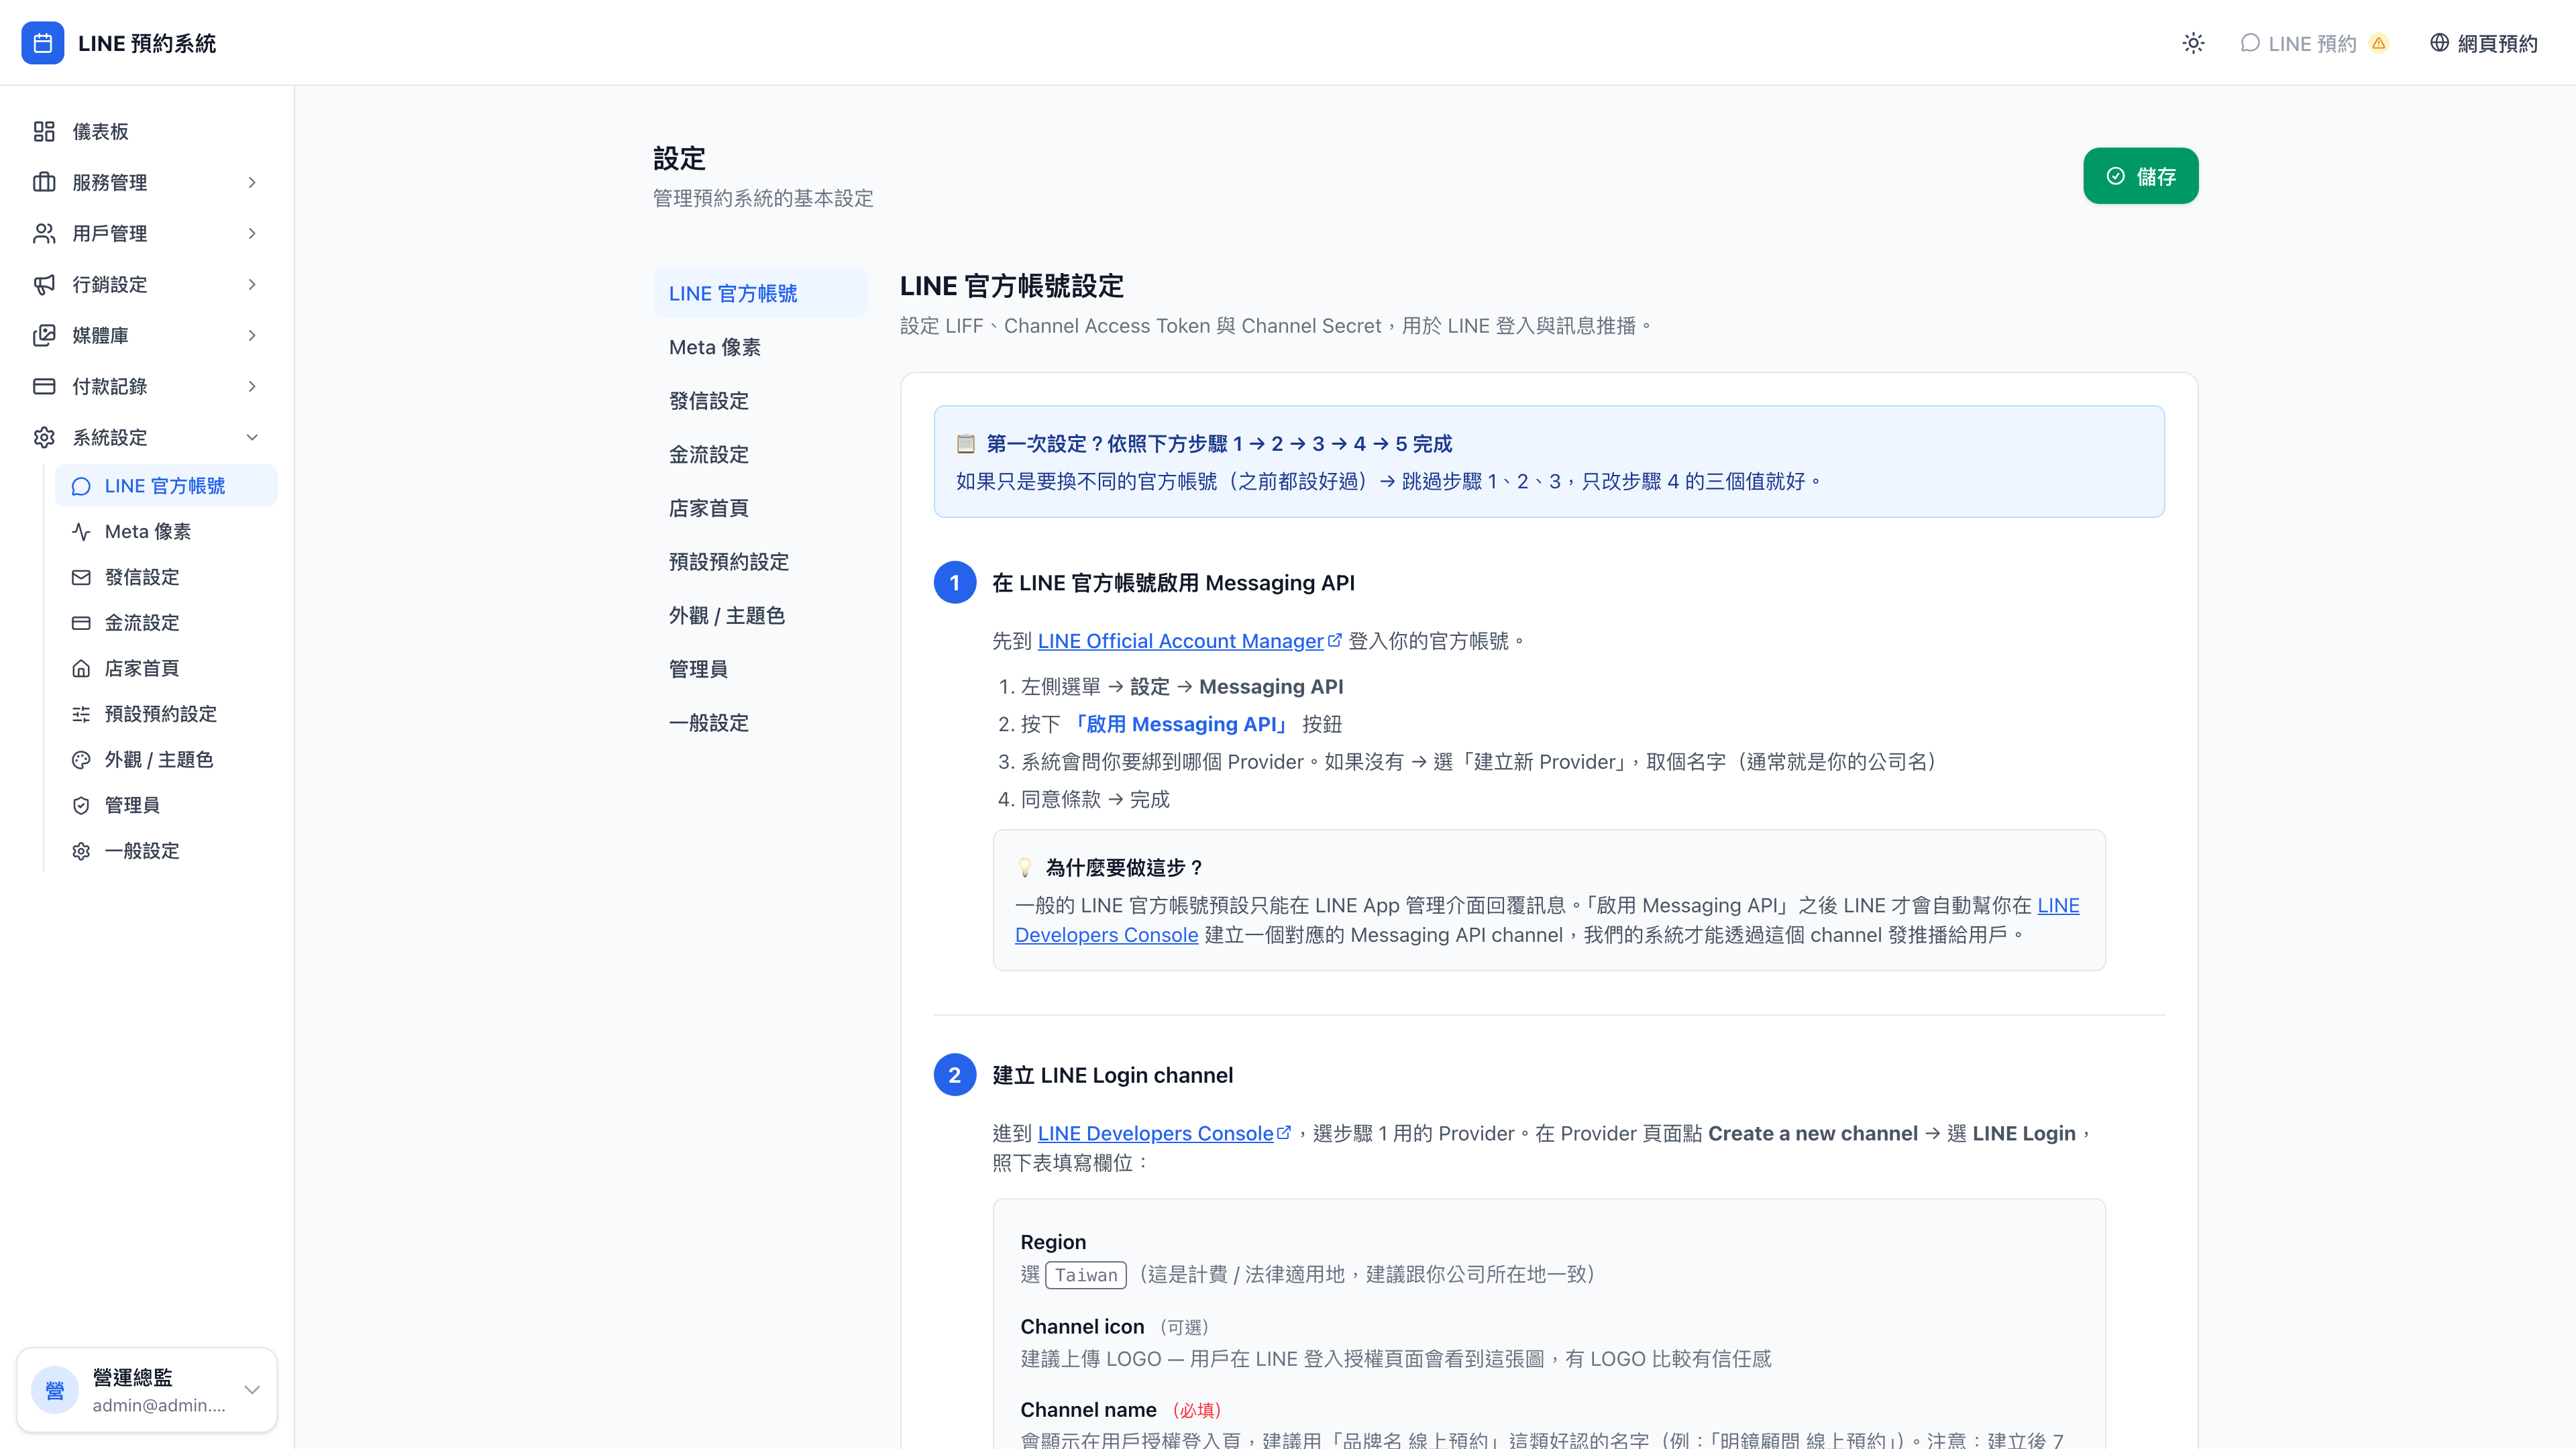Open the LINE Official Account Manager link
Viewport: 2576px width, 1449px height.
point(1180,641)
